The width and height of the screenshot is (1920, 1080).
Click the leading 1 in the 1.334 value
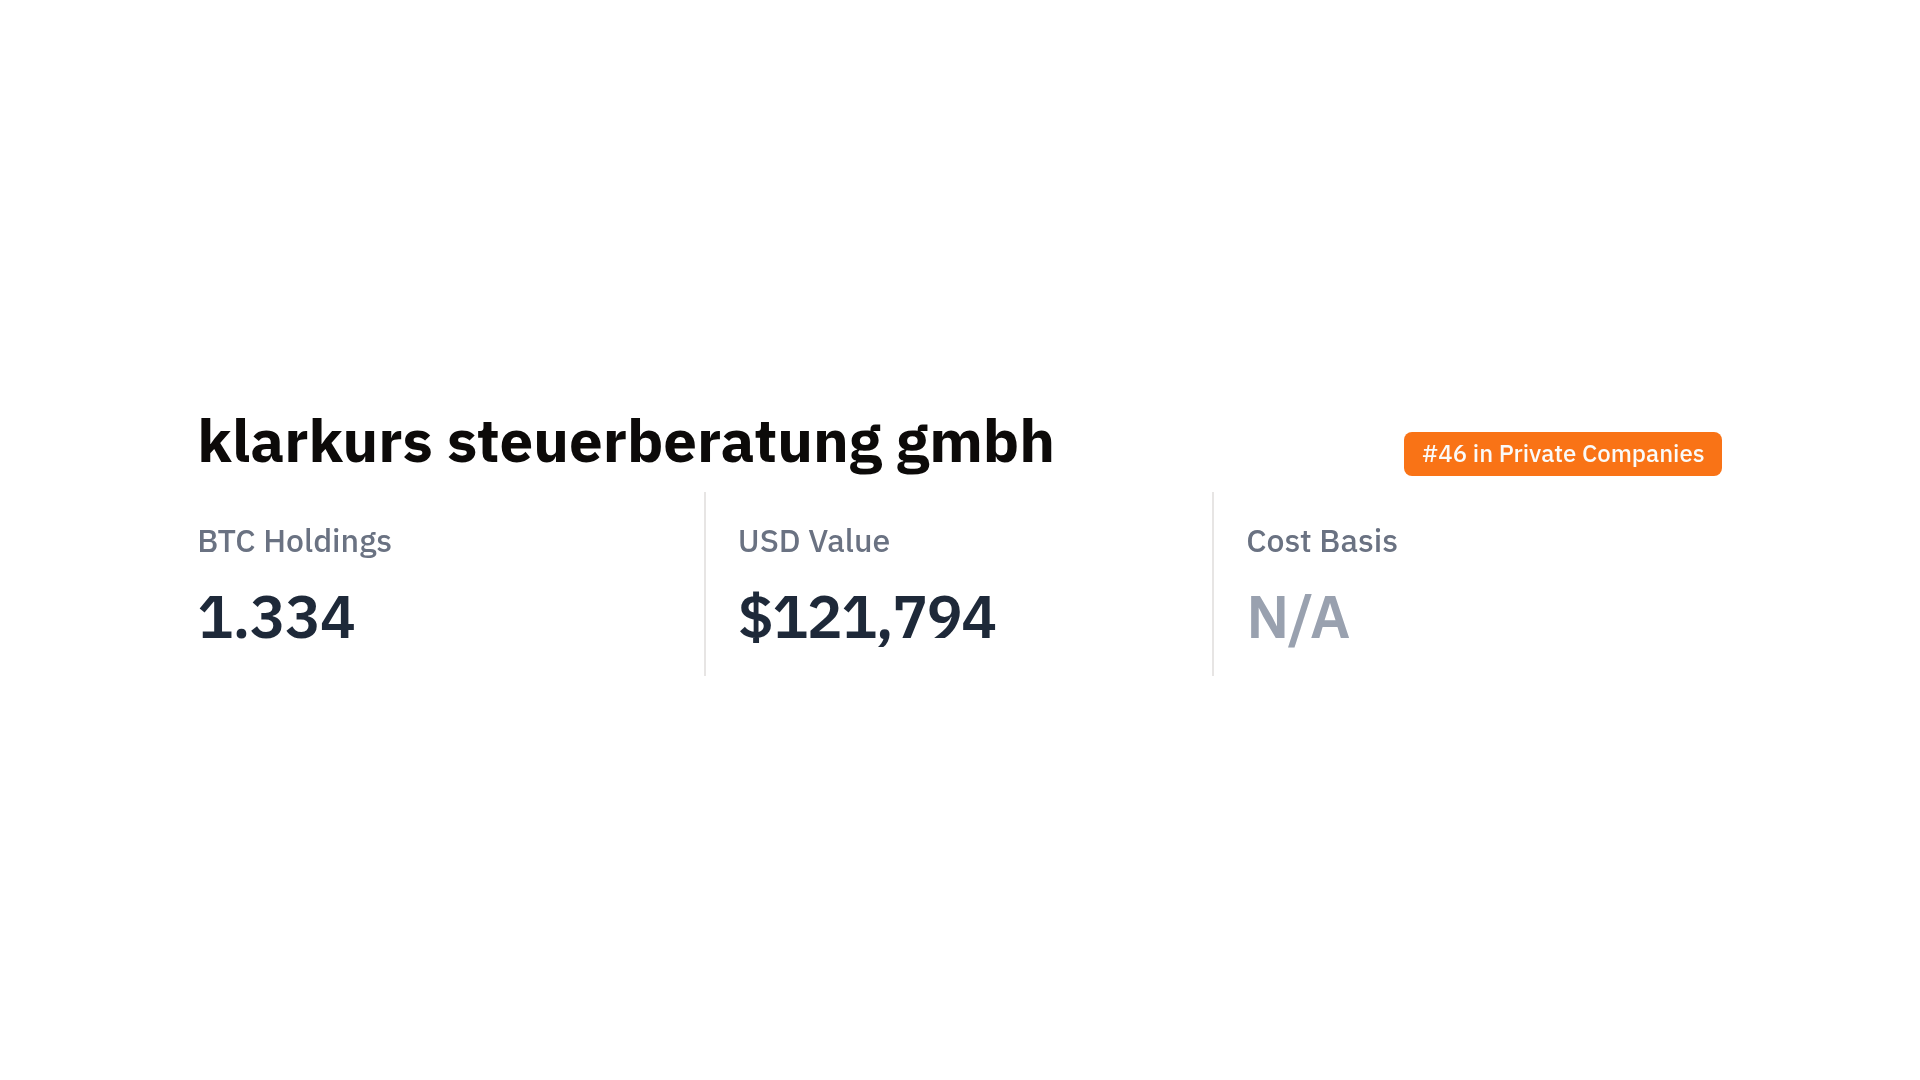pos(214,617)
